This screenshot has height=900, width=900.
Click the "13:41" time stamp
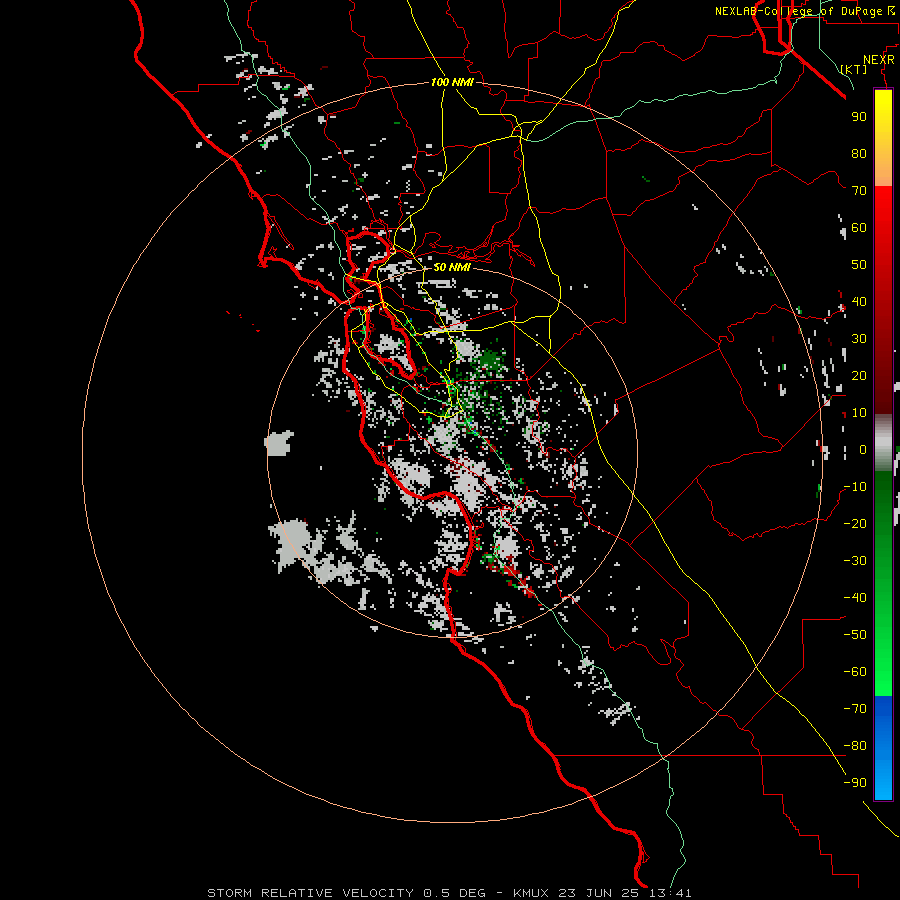670,893
